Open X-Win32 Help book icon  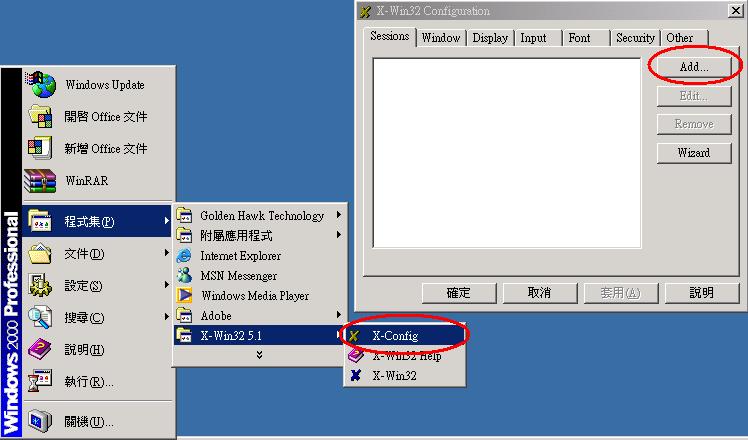click(354, 356)
